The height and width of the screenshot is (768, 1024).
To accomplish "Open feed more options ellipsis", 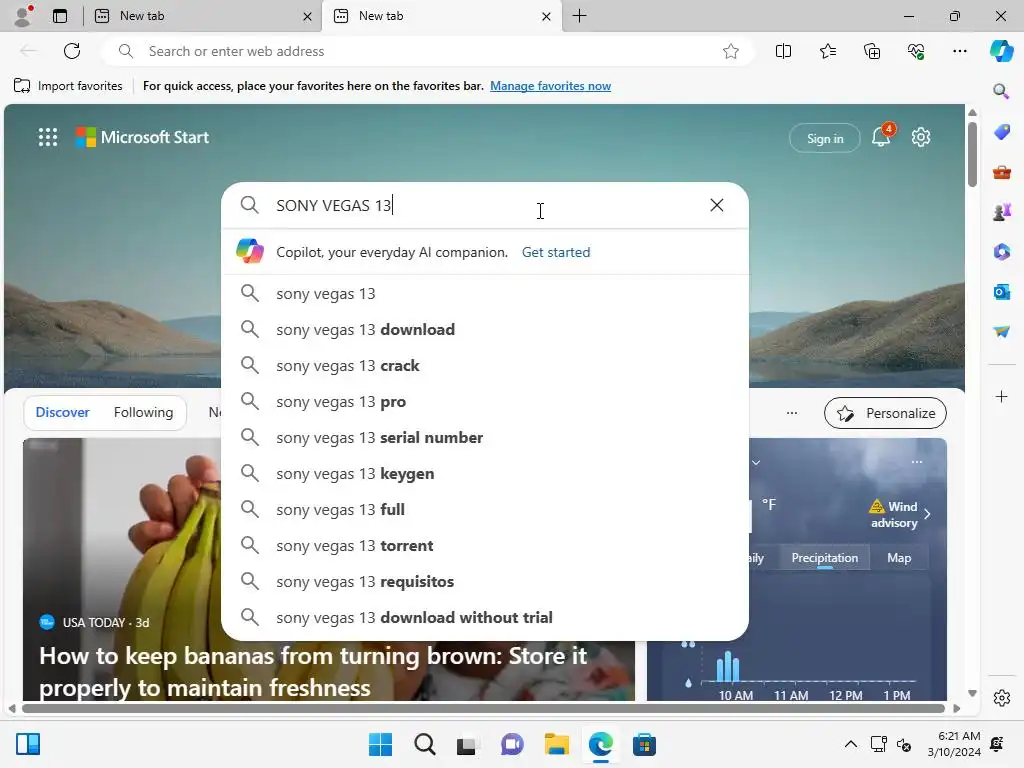I will (x=792, y=413).
